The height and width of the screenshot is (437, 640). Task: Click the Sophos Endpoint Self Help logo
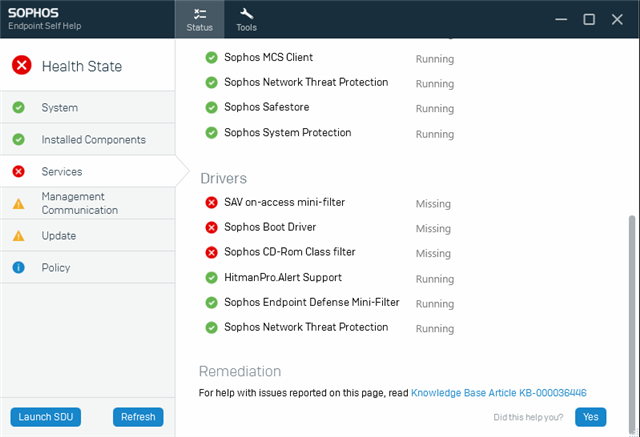click(44, 19)
